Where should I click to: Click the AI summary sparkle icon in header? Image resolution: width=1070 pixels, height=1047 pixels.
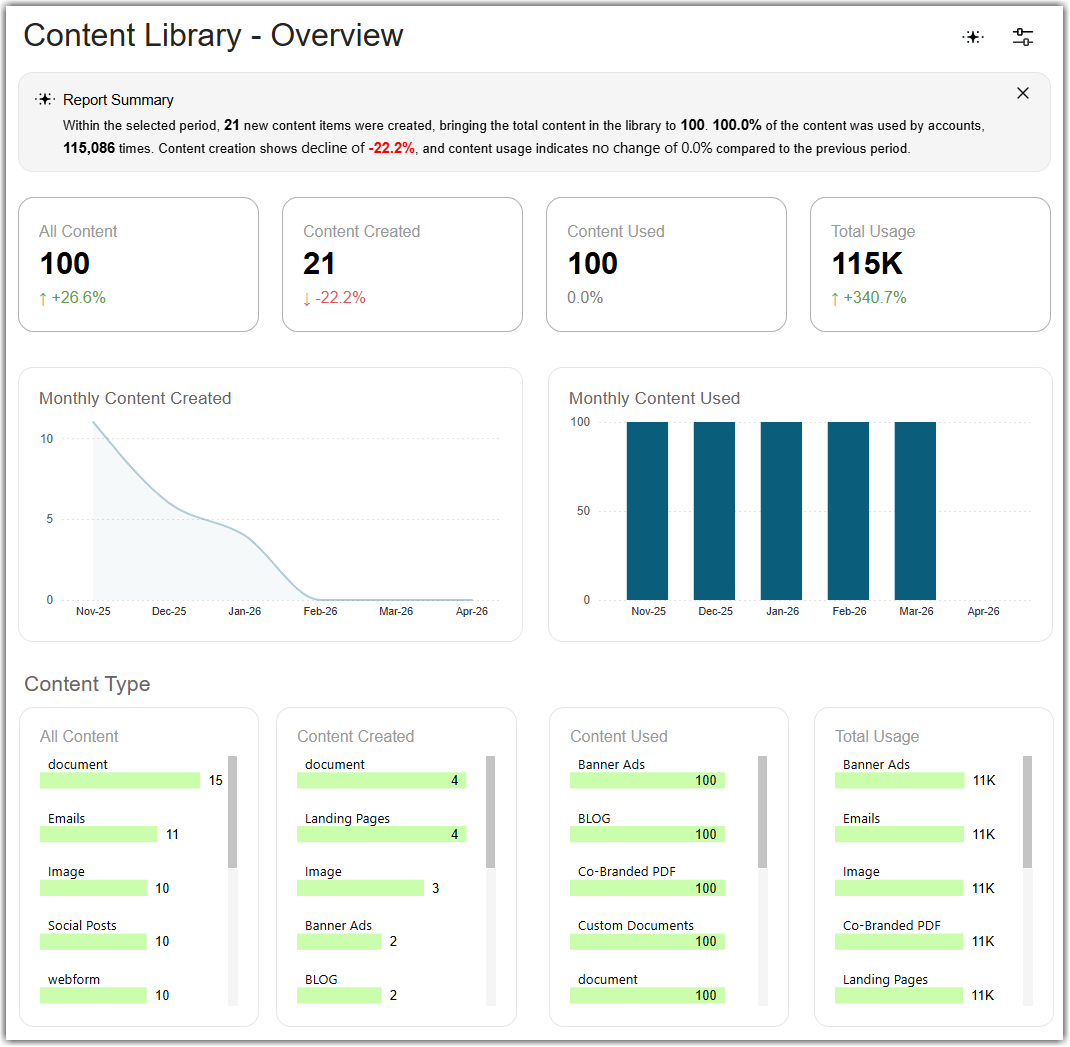[973, 37]
